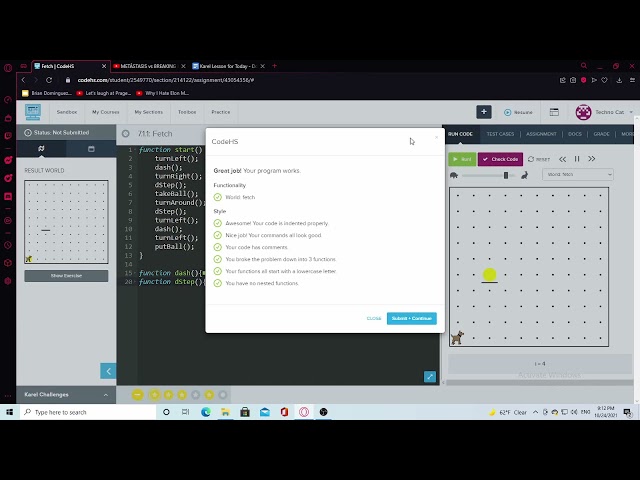This screenshot has height=480, width=640.
Task: Expand the Techno Cat account menu arrow
Action: point(631,112)
